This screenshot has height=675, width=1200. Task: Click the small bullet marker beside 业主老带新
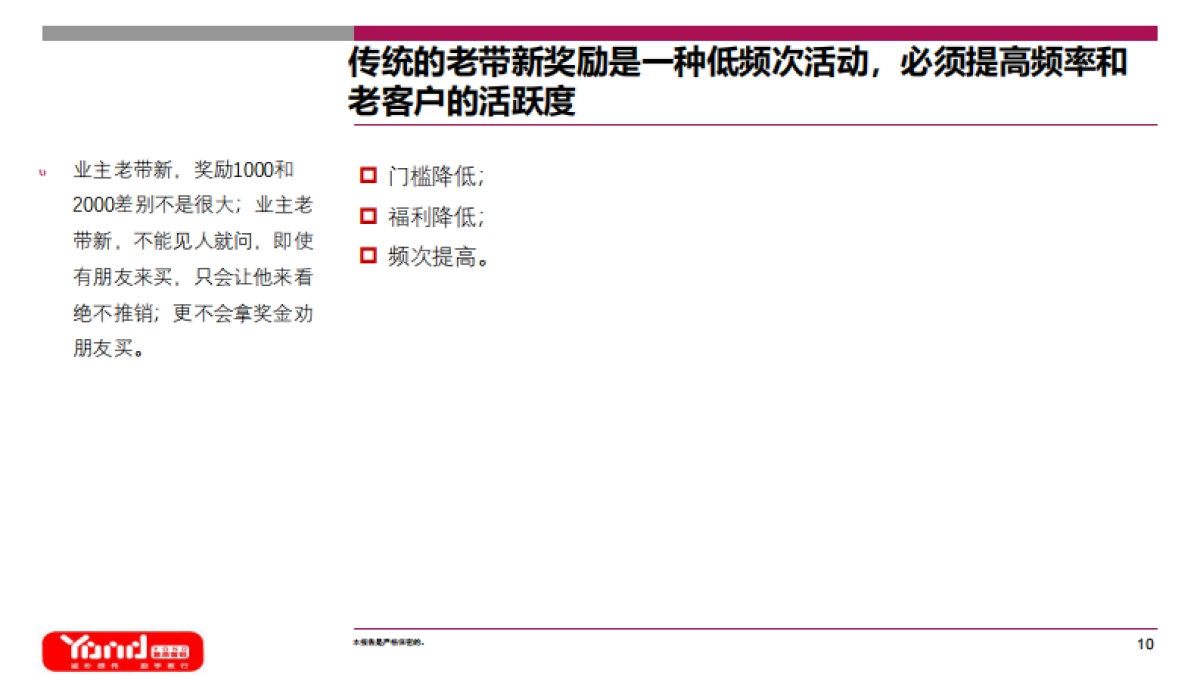pyautogui.click(x=42, y=172)
